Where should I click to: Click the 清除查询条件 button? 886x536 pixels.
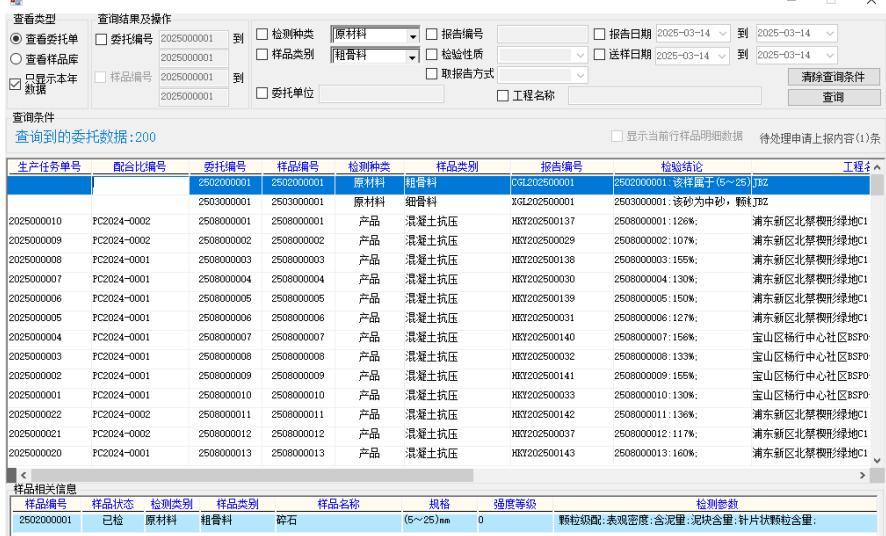pos(832,77)
